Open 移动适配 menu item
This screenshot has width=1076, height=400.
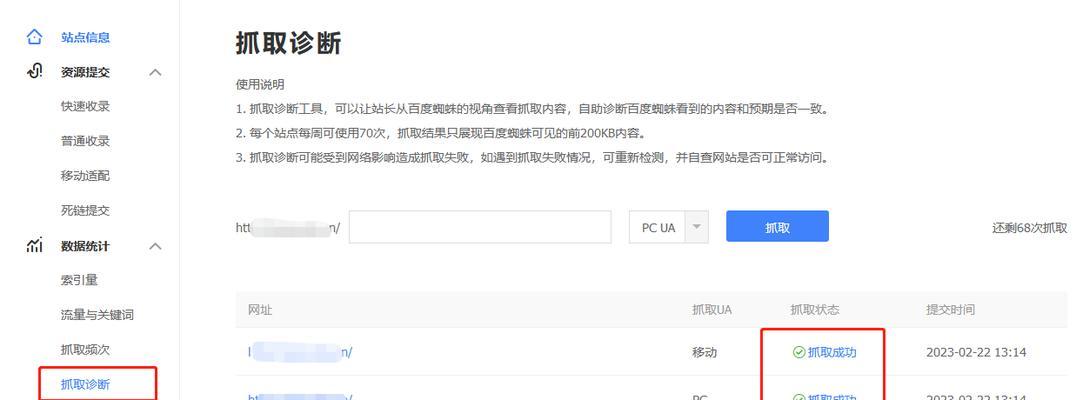85,176
